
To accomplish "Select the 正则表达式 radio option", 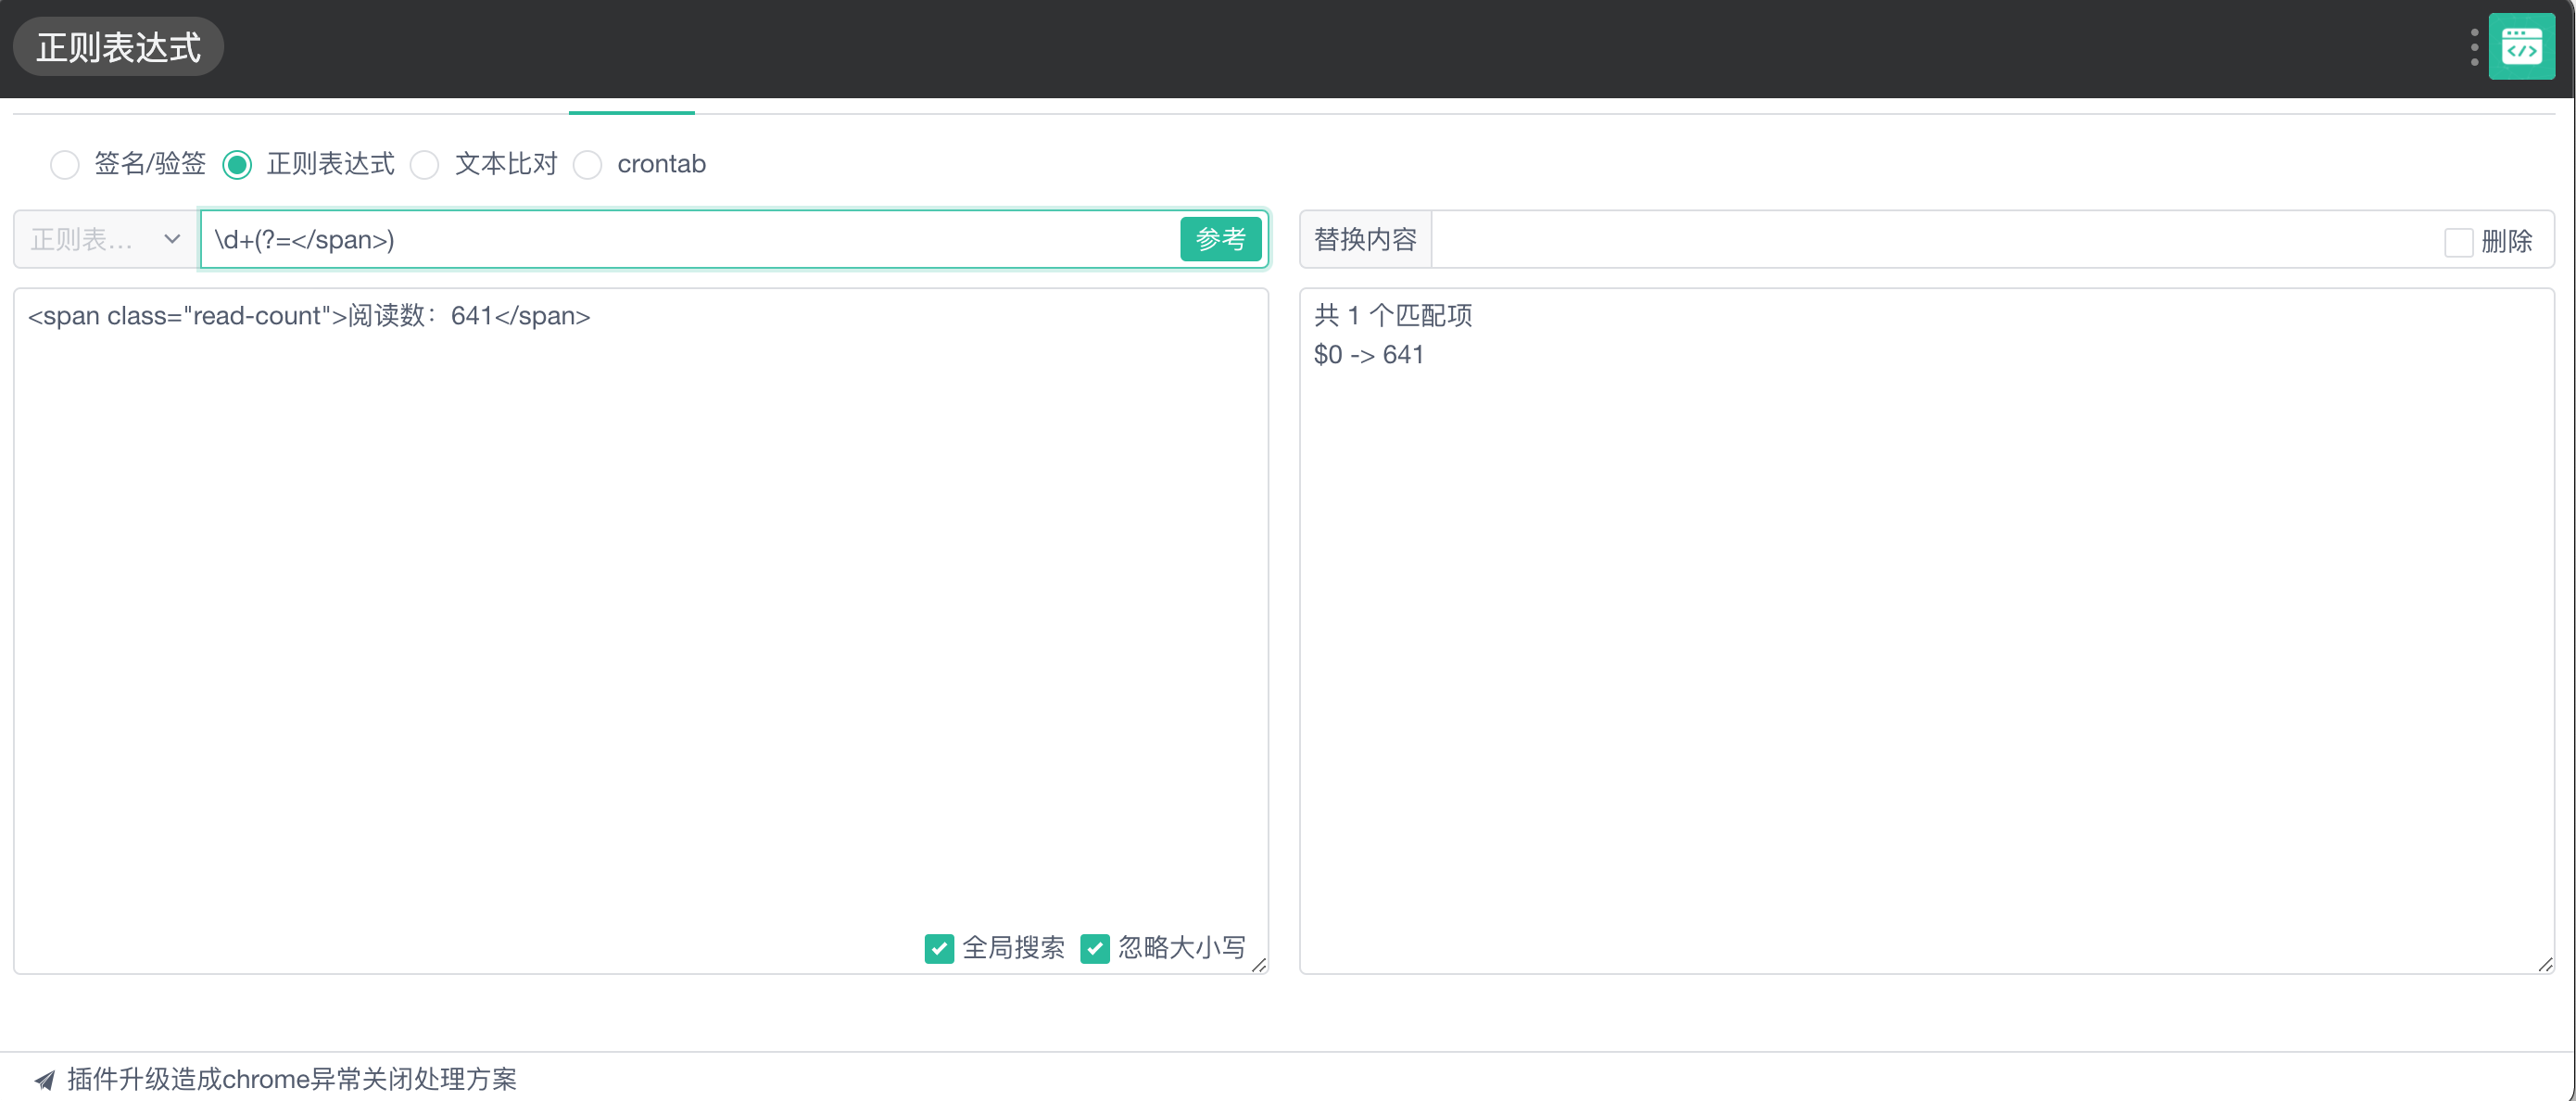I will (x=237, y=164).
